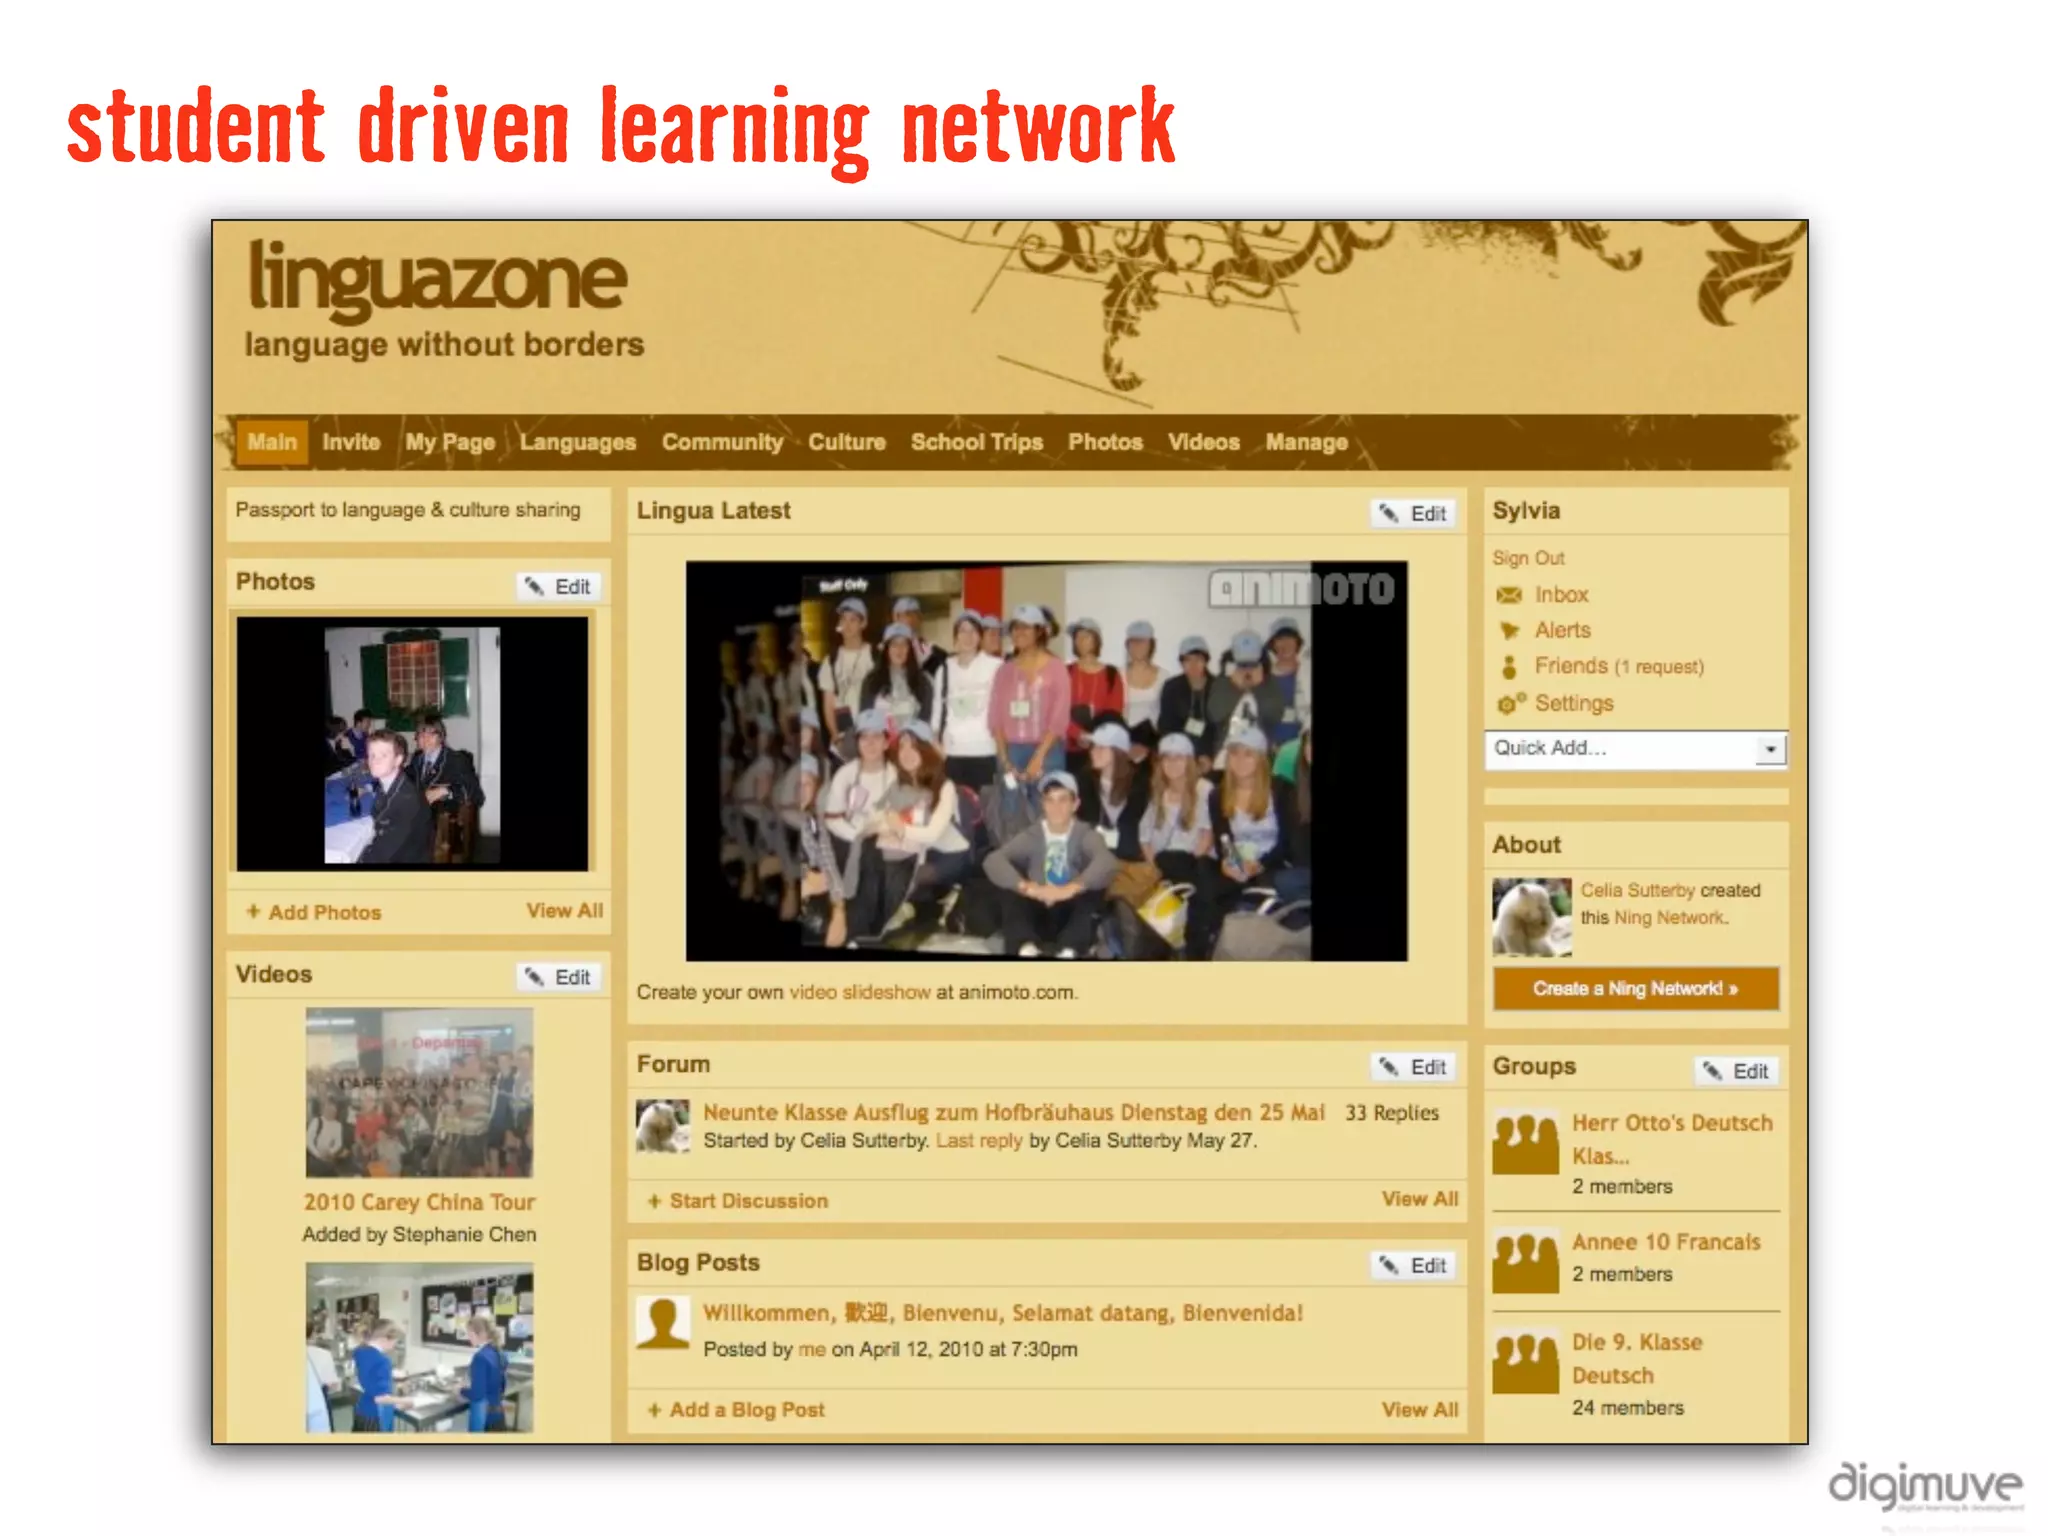Open the Invite navigation tab

click(351, 442)
